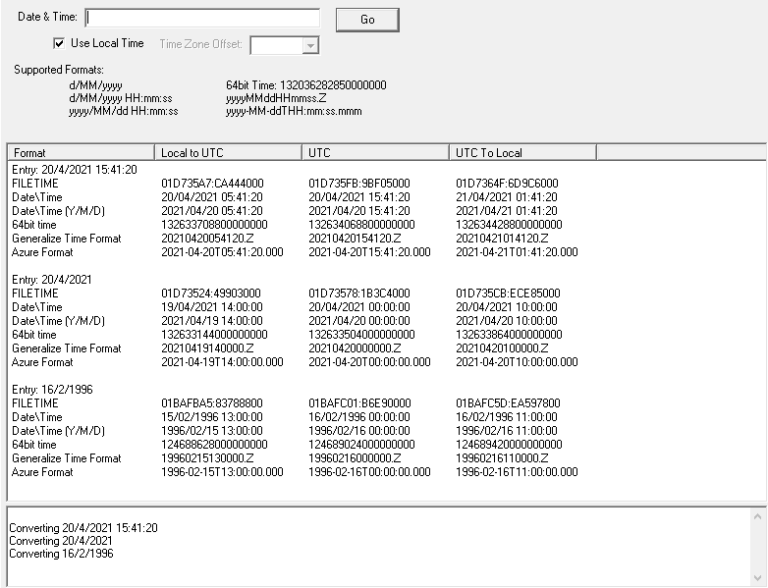Click log line 'Converting 16/2/1996'
Image resolution: width=768 pixels, height=588 pixels.
pos(61,553)
